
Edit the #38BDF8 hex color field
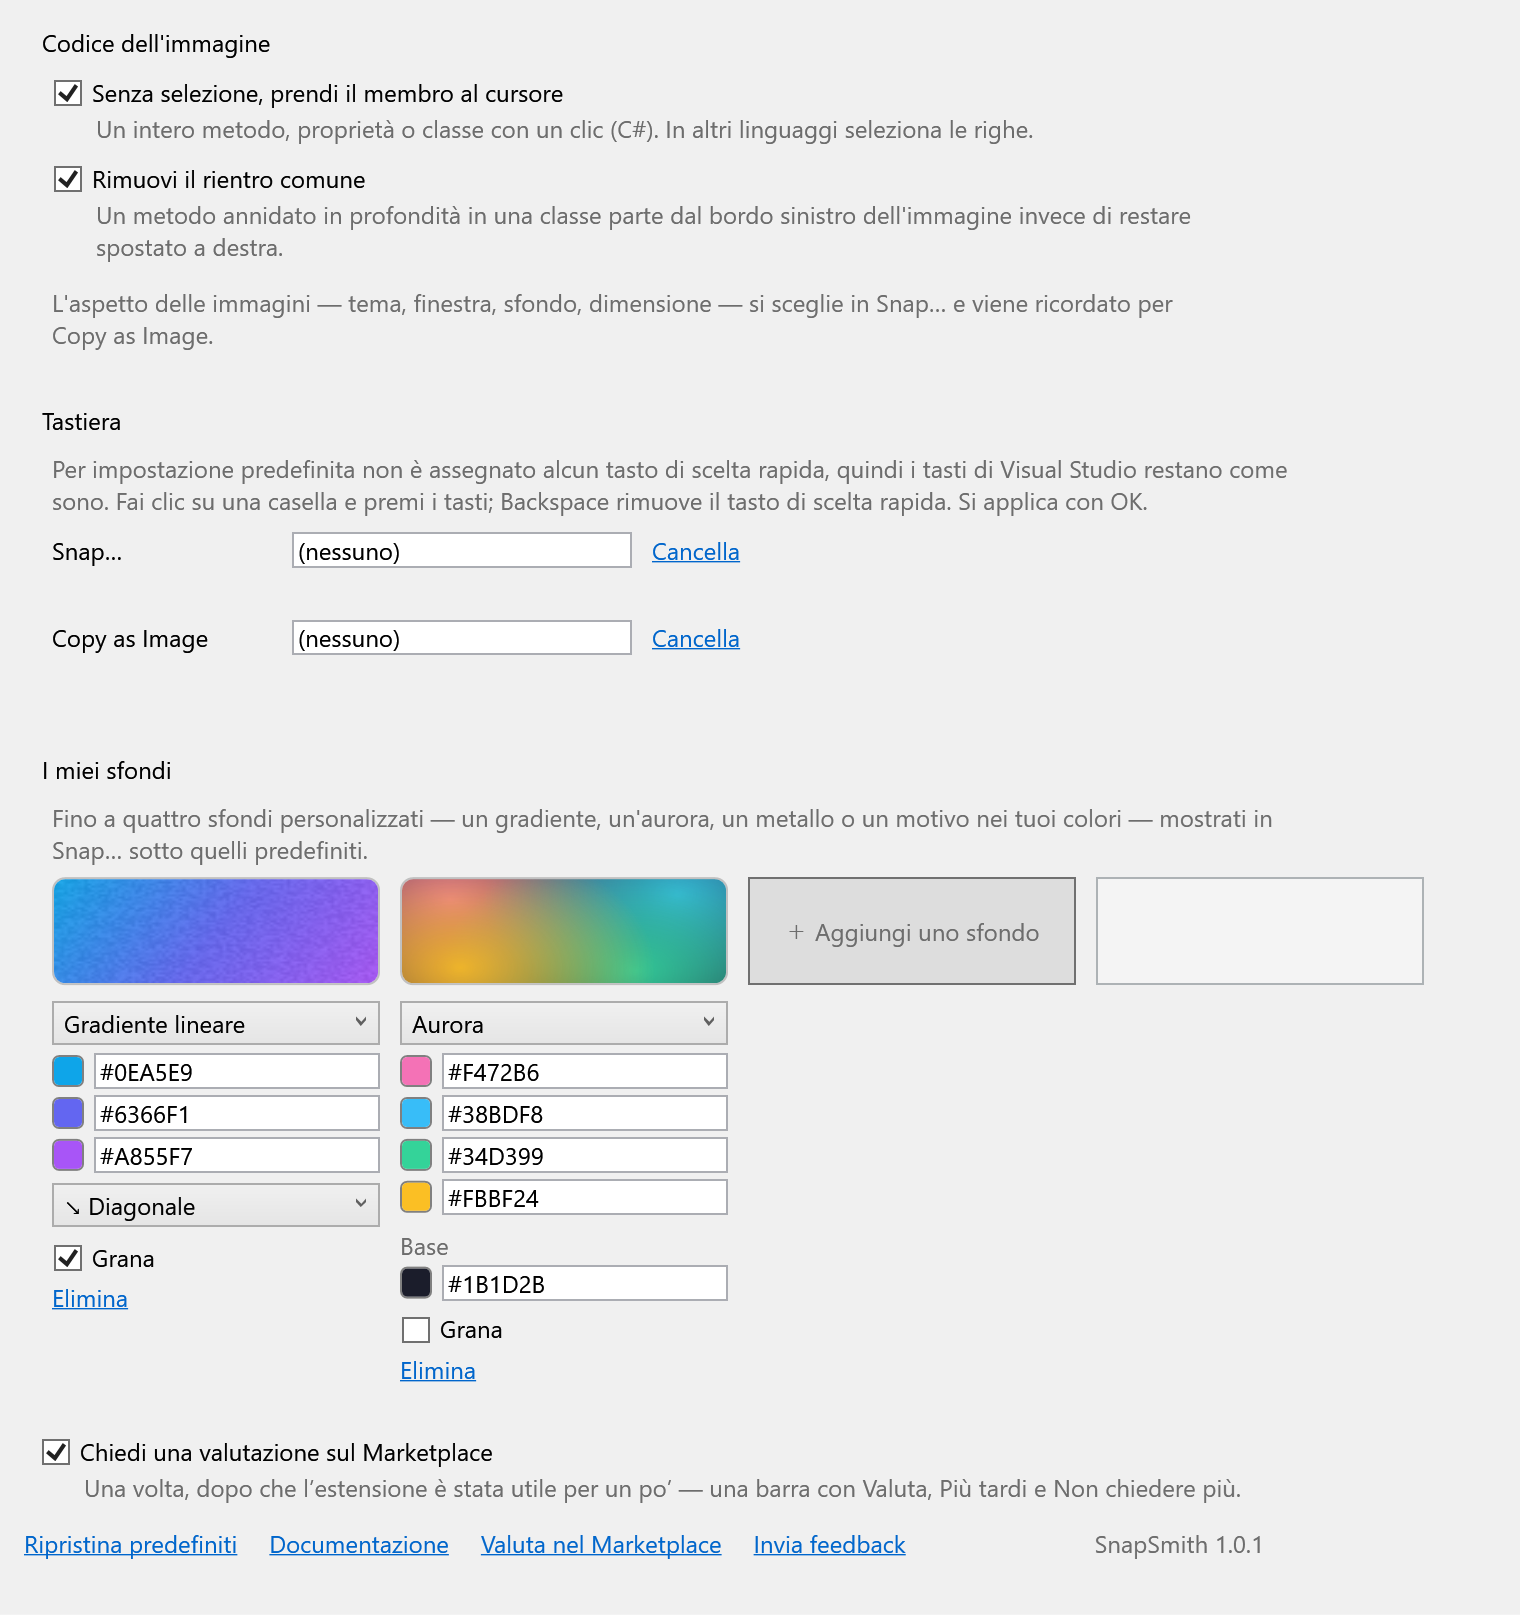click(585, 1114)
